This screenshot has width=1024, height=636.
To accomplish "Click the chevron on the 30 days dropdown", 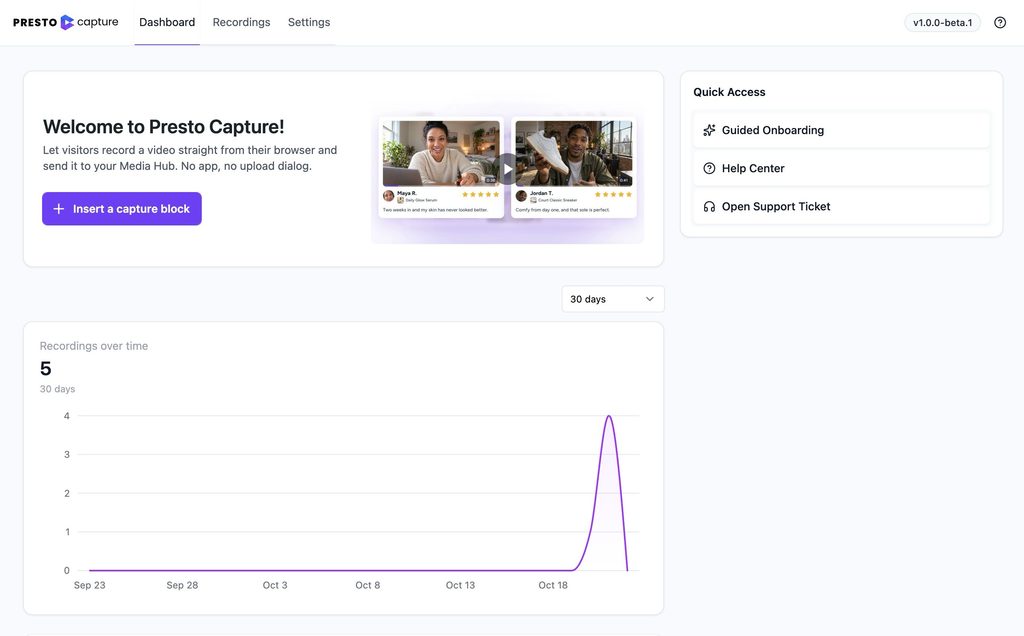I will tap(650, 299).
